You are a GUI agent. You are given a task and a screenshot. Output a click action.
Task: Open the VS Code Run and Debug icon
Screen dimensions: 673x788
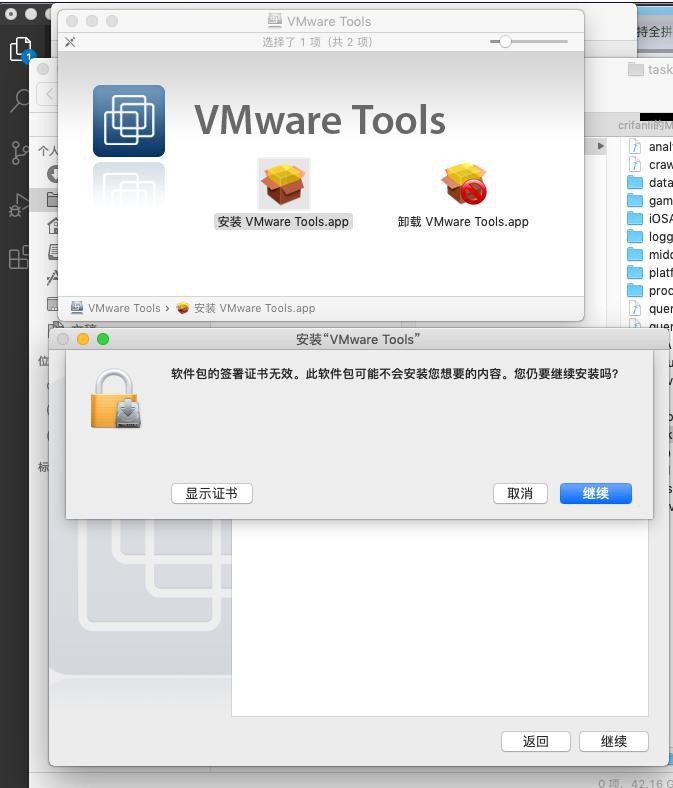(18, 205)
